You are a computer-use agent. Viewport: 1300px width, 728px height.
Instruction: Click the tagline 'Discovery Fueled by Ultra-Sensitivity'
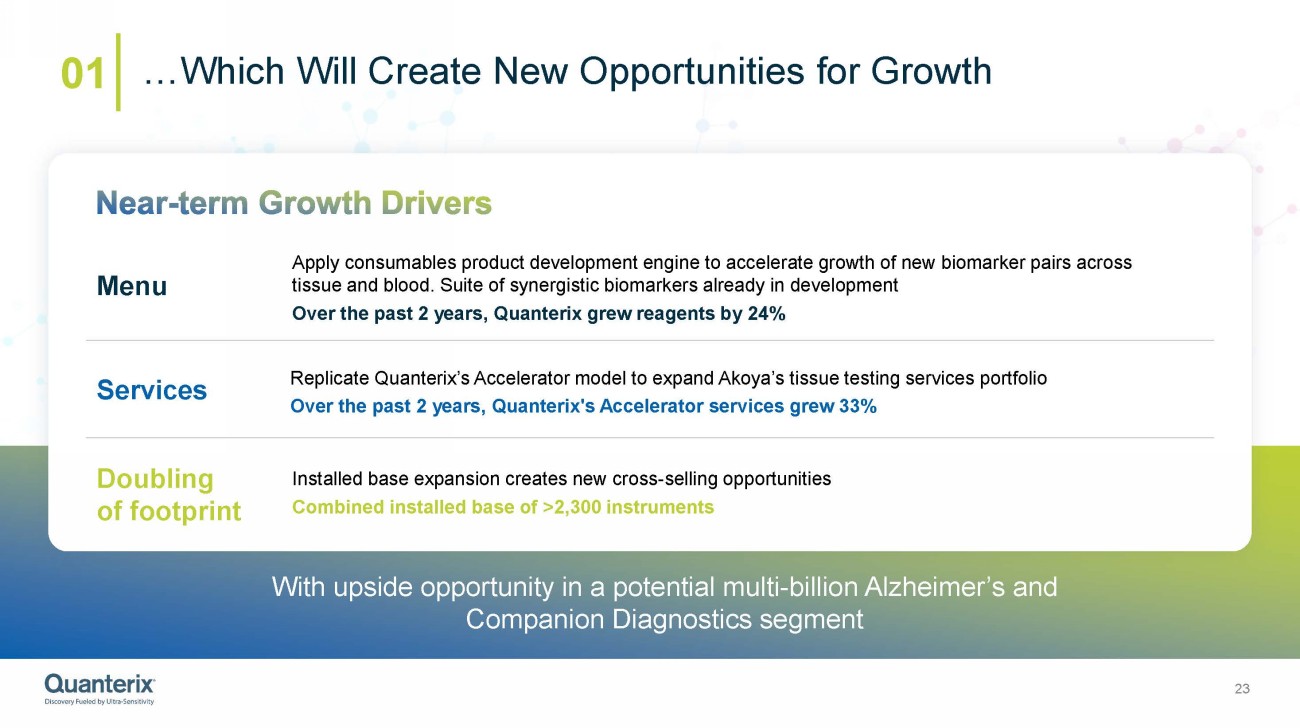point(100,701)
